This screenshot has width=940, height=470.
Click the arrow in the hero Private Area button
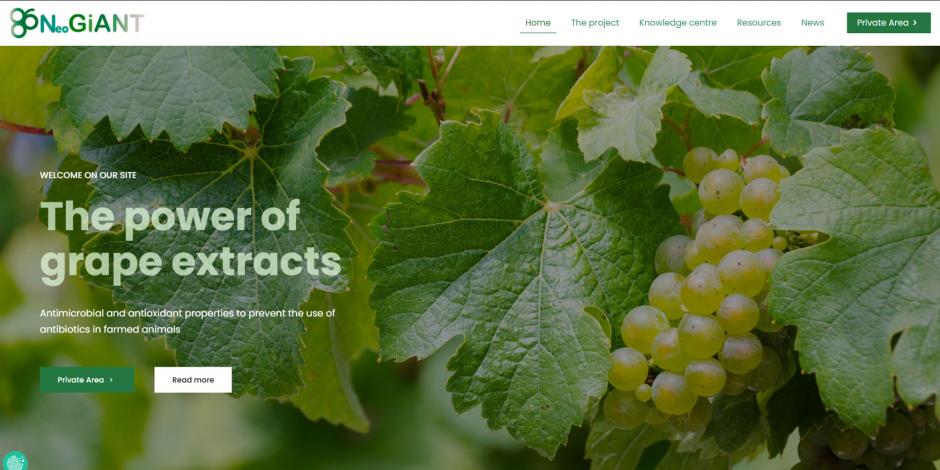pos(112,380)
